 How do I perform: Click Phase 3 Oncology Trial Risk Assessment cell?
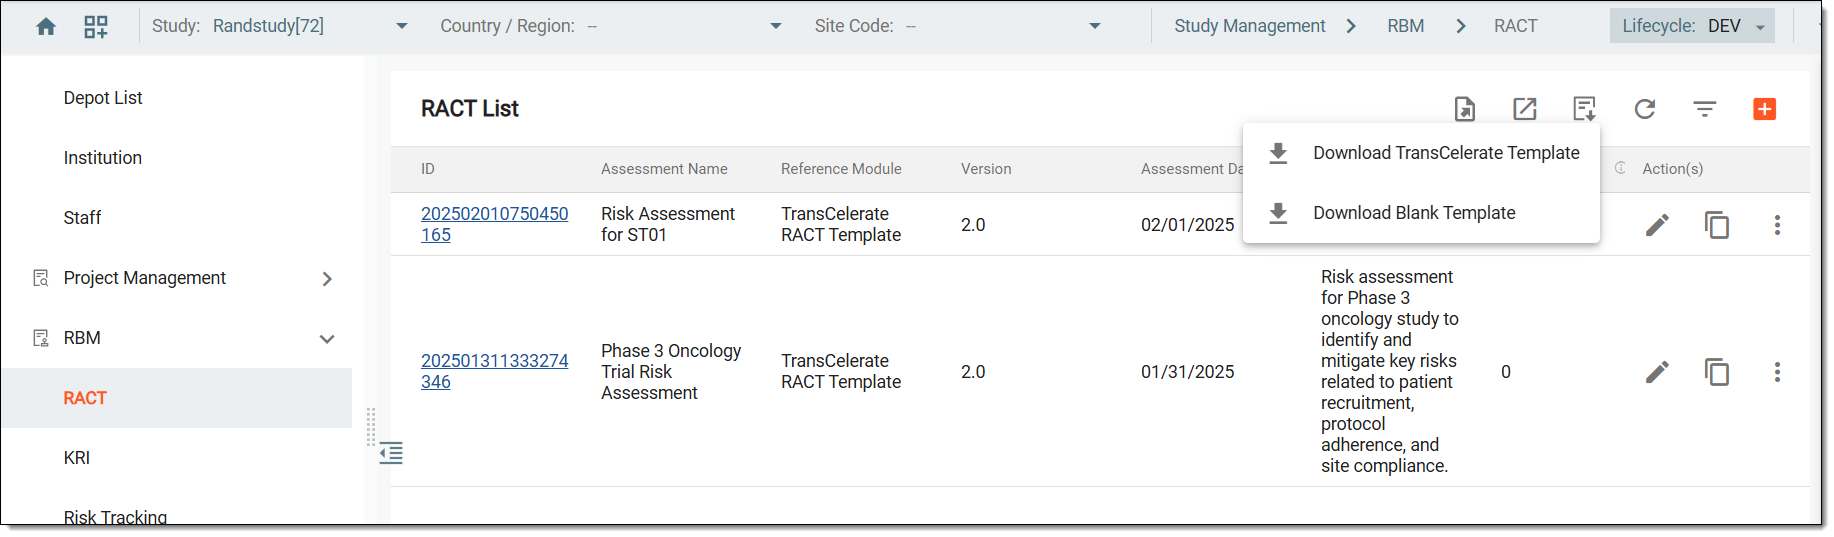[671, 372]
